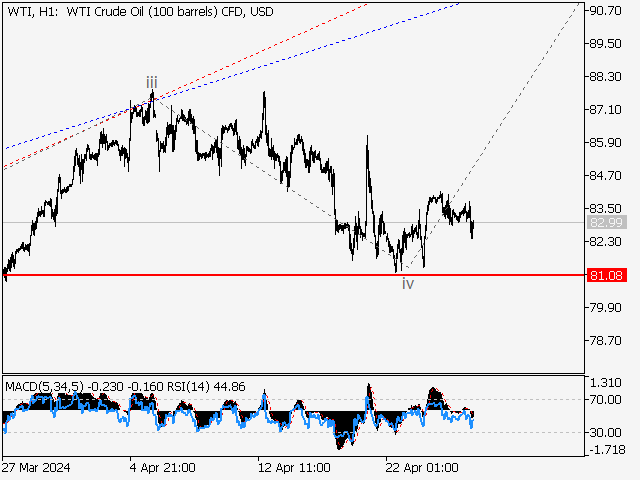This screenshot has height=480, width=640.
Task: Select the red 81.08 price level label
Action: click(x=607, y=276)
